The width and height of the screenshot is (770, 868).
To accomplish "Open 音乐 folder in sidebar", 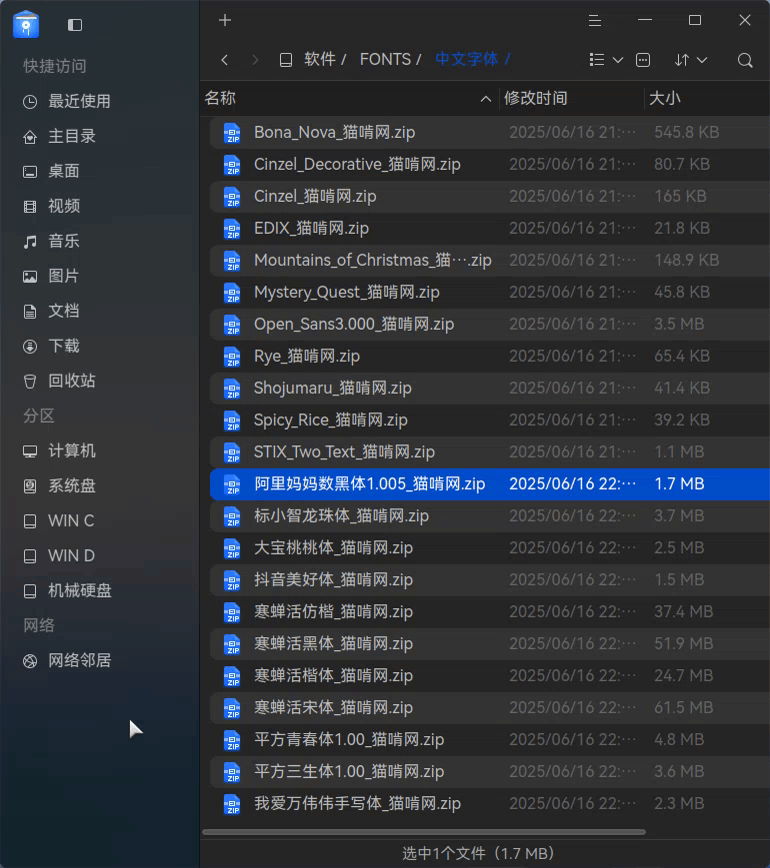I will click(x=64, y=241).
